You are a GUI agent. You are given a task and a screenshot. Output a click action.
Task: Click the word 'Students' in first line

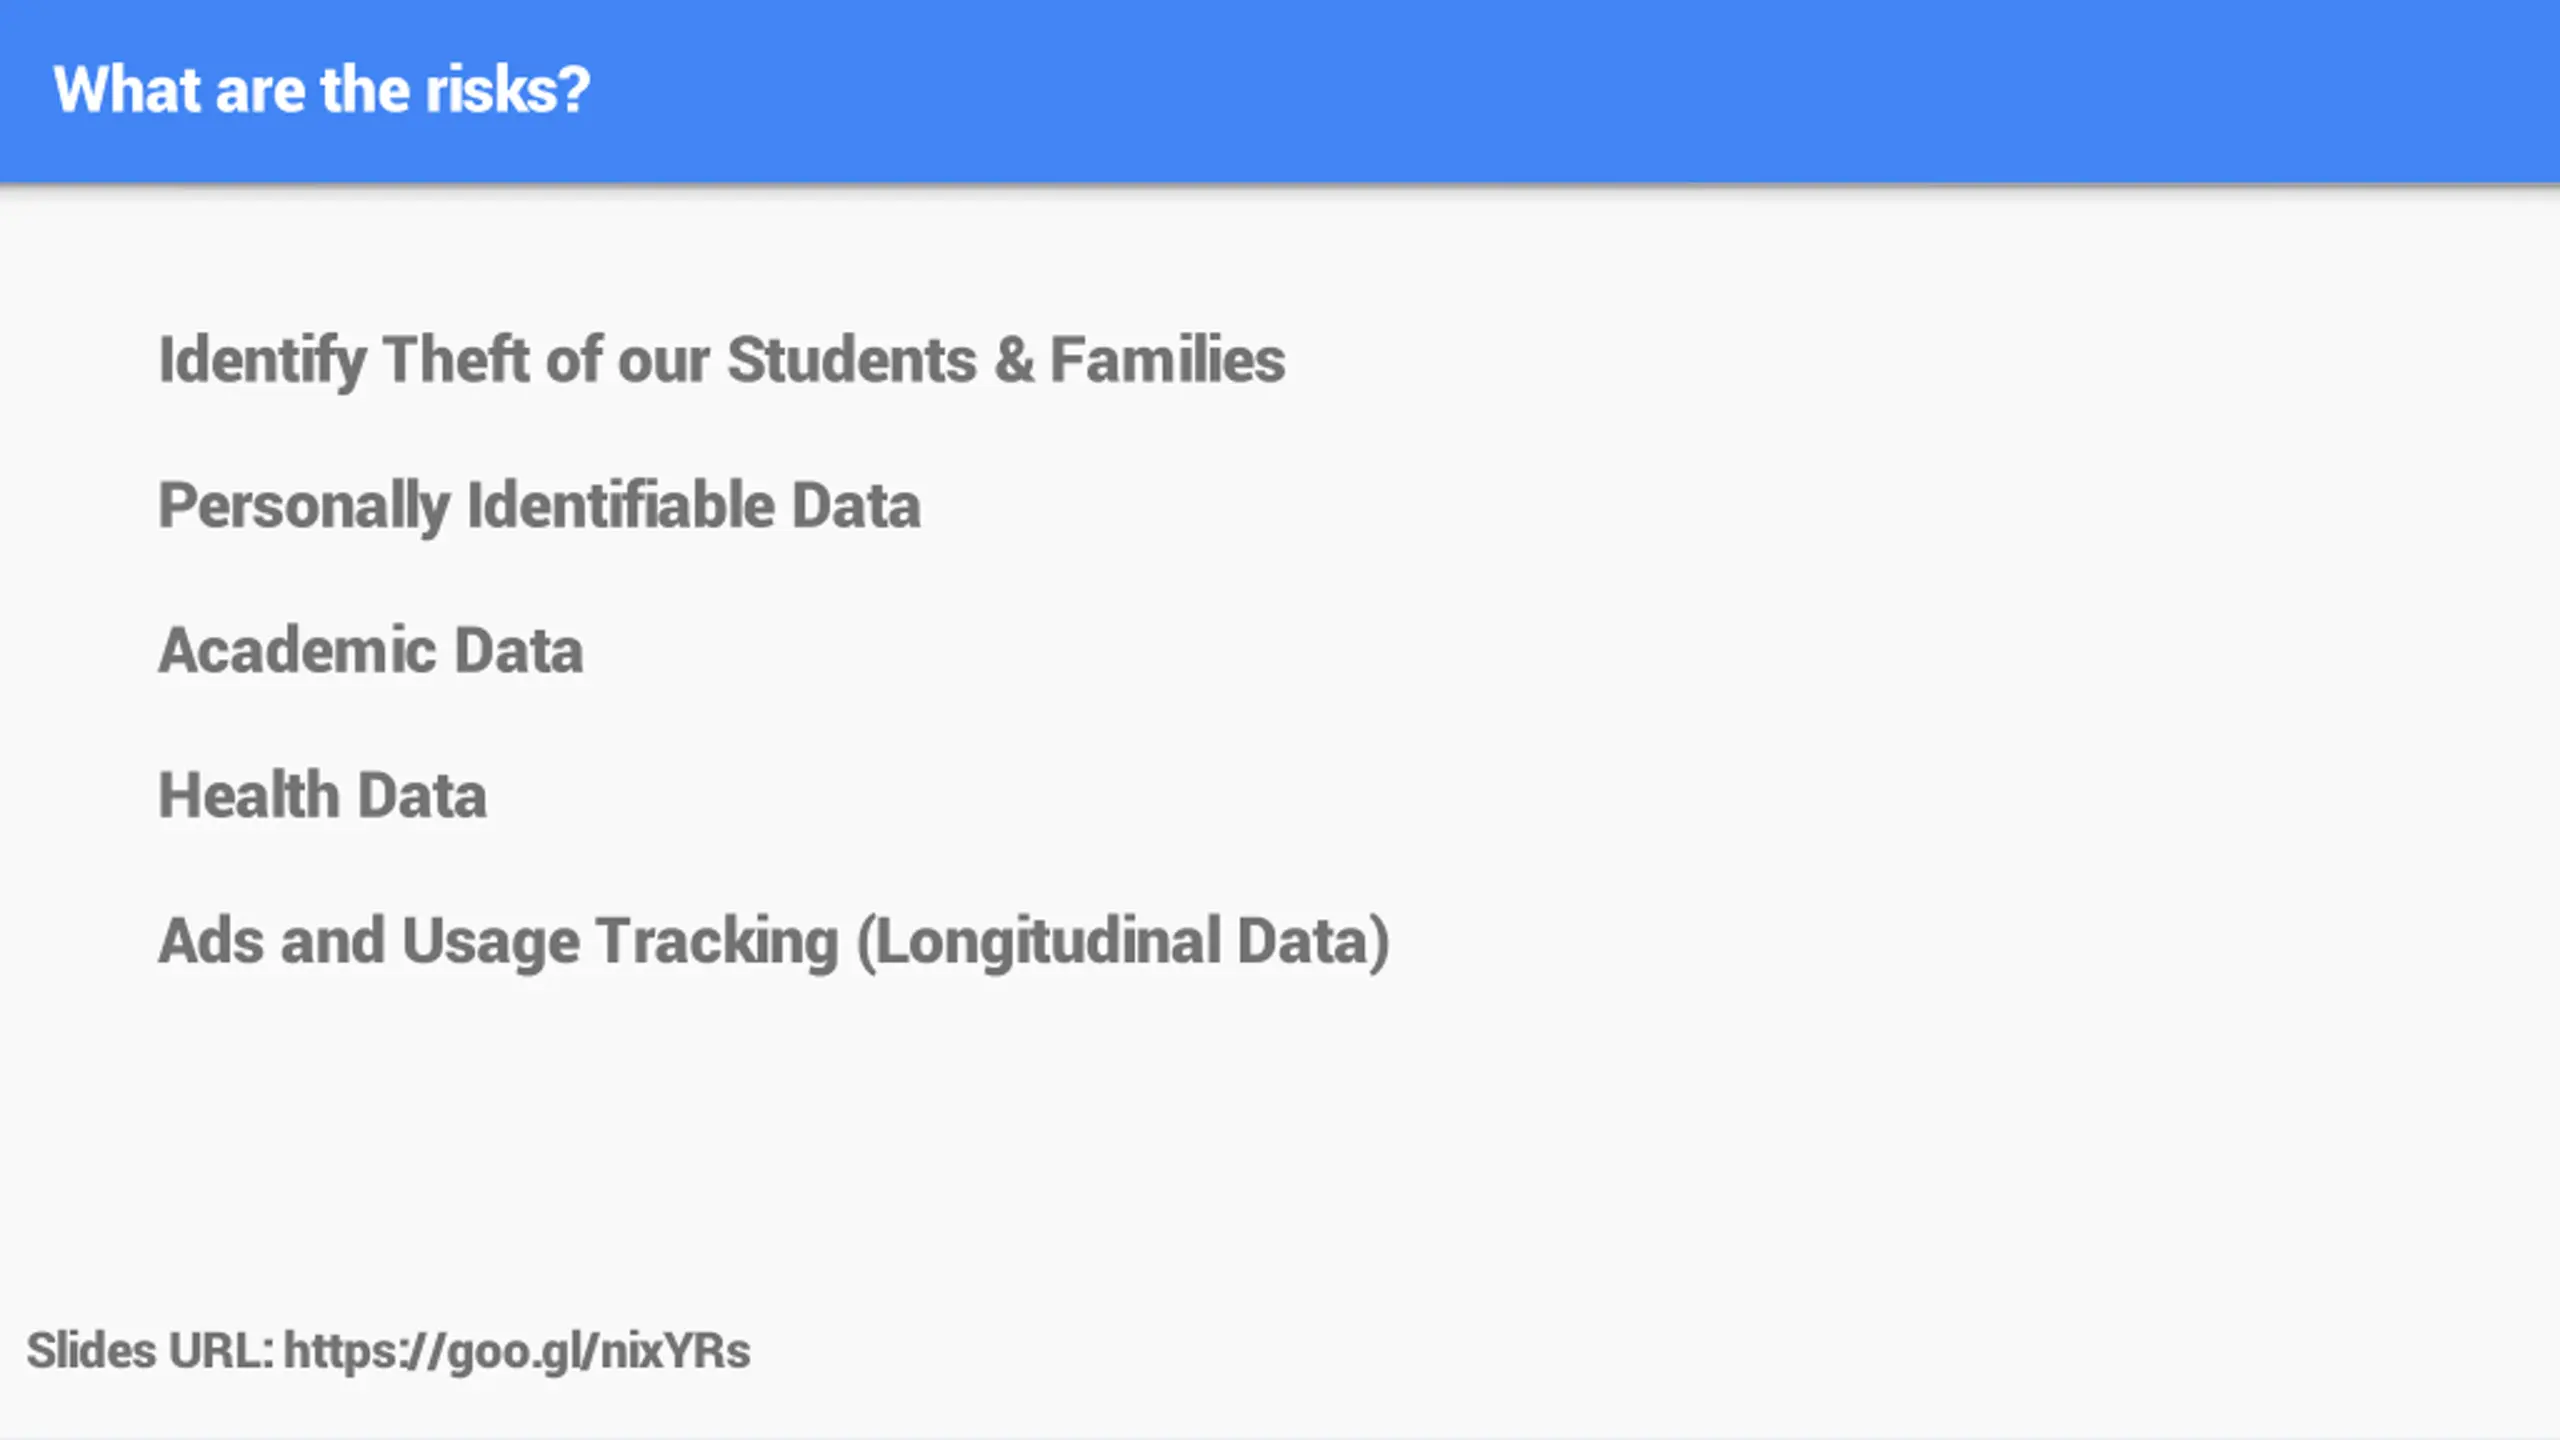coord(852,360)
